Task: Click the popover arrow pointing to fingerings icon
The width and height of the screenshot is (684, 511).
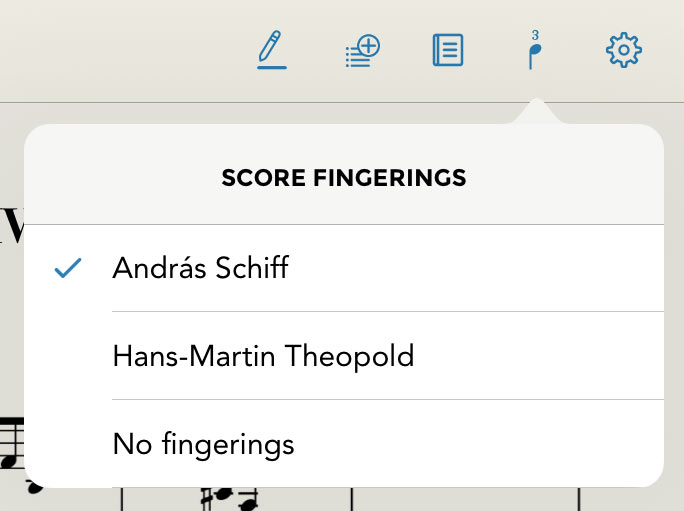Action: 535,111
